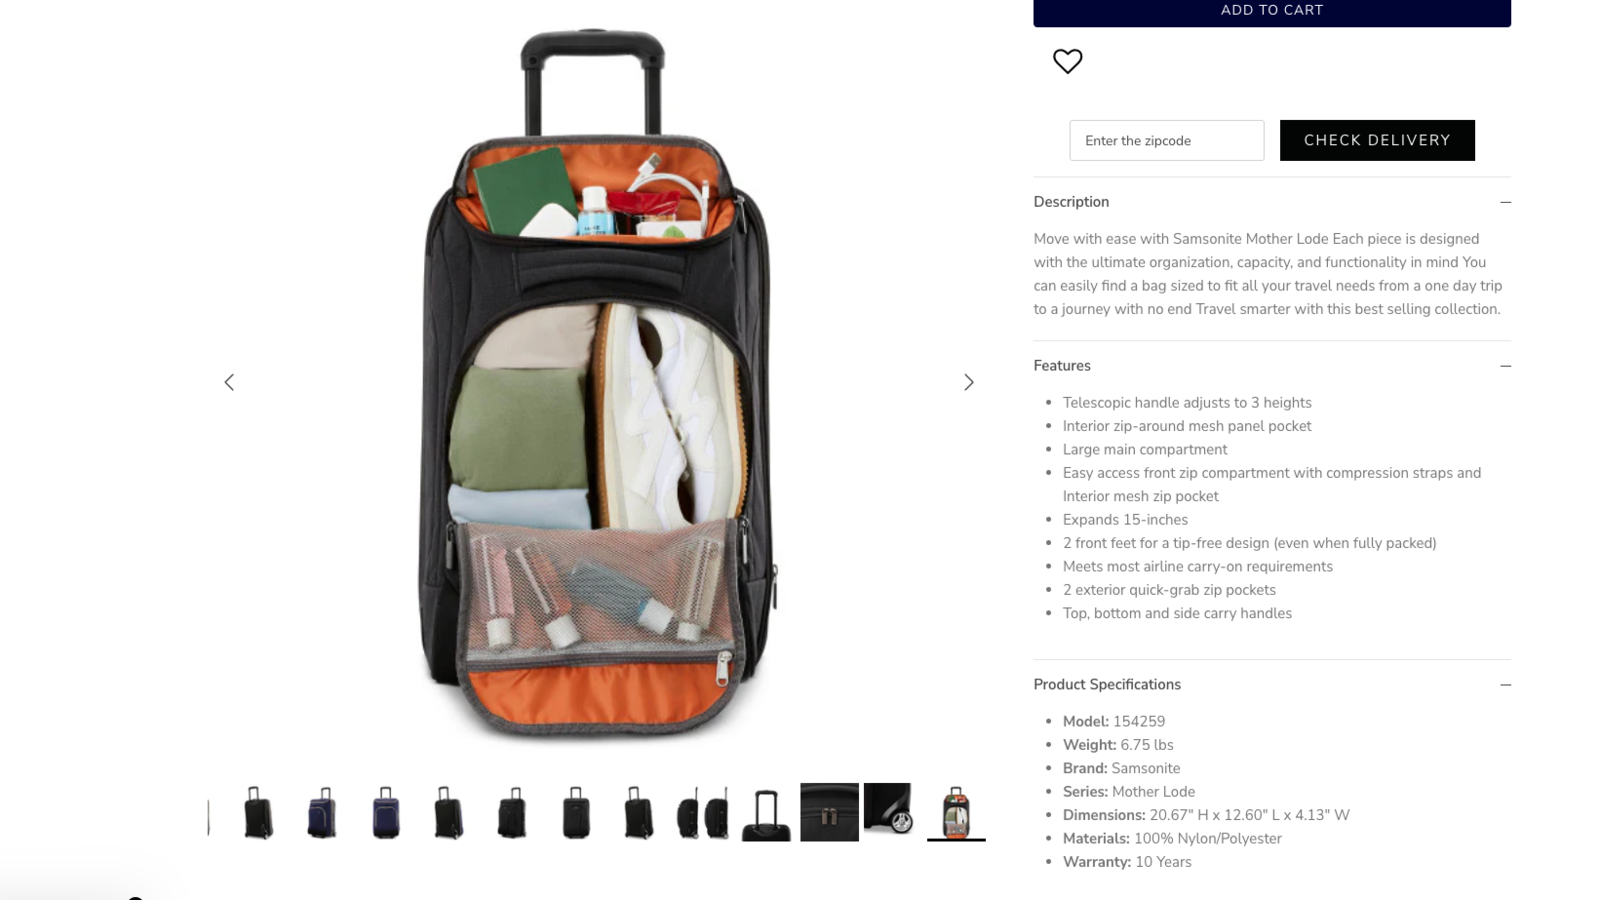This screenshot has height=900, width=1600.
Task: Select the wheel close-up thumbnail
Action: click(x=888, y=809)
